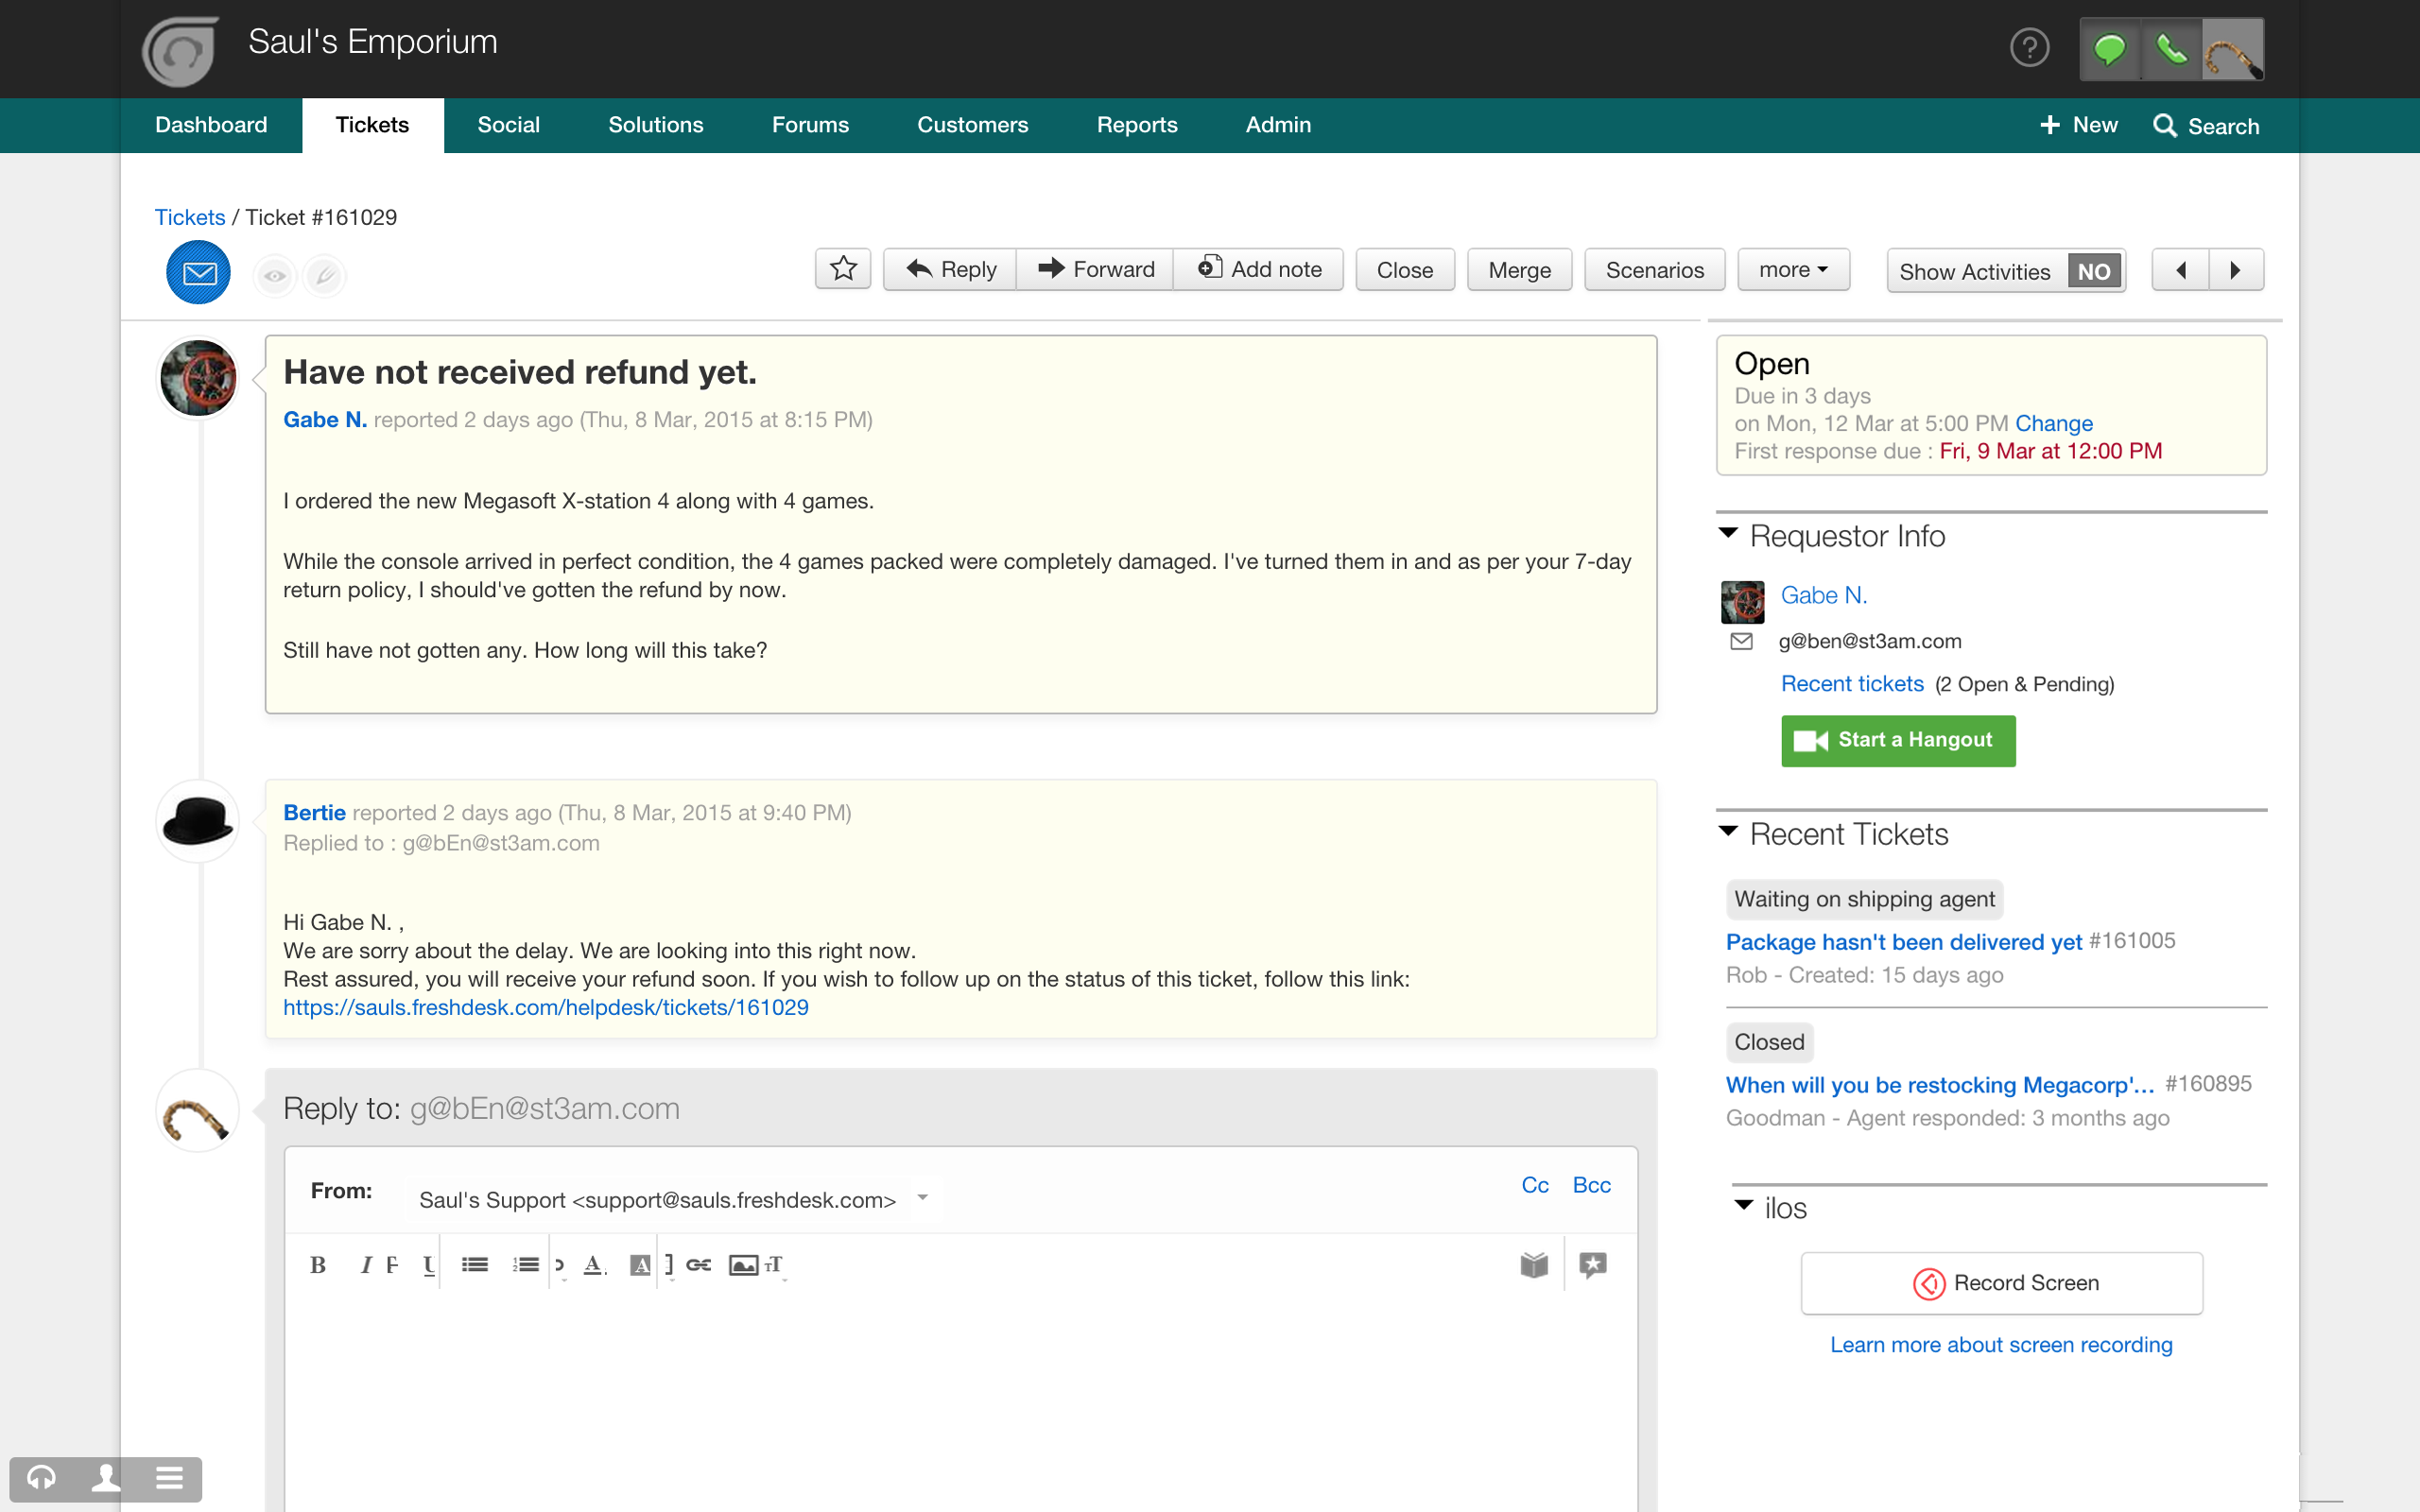Insert an image in the reply editor
2420x1512 pixels.
pyautogui.click(x=743, y=1265)
